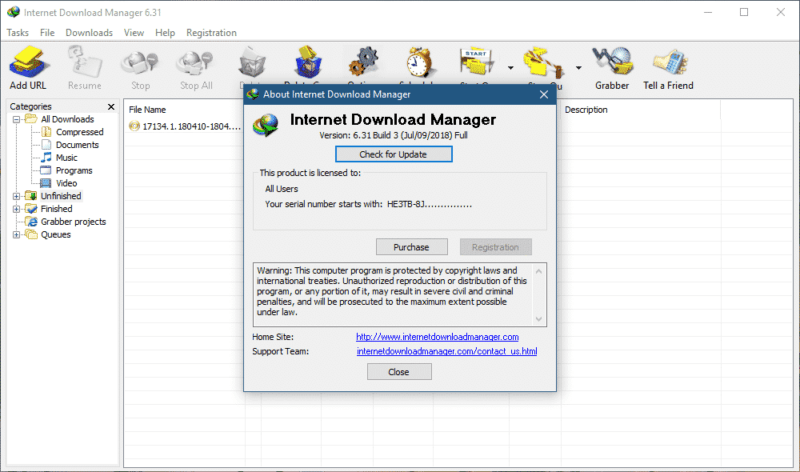This screenshot has height=472, width=800.
Task: Click the Add URL toolbar icon
Action: (28, 62)
